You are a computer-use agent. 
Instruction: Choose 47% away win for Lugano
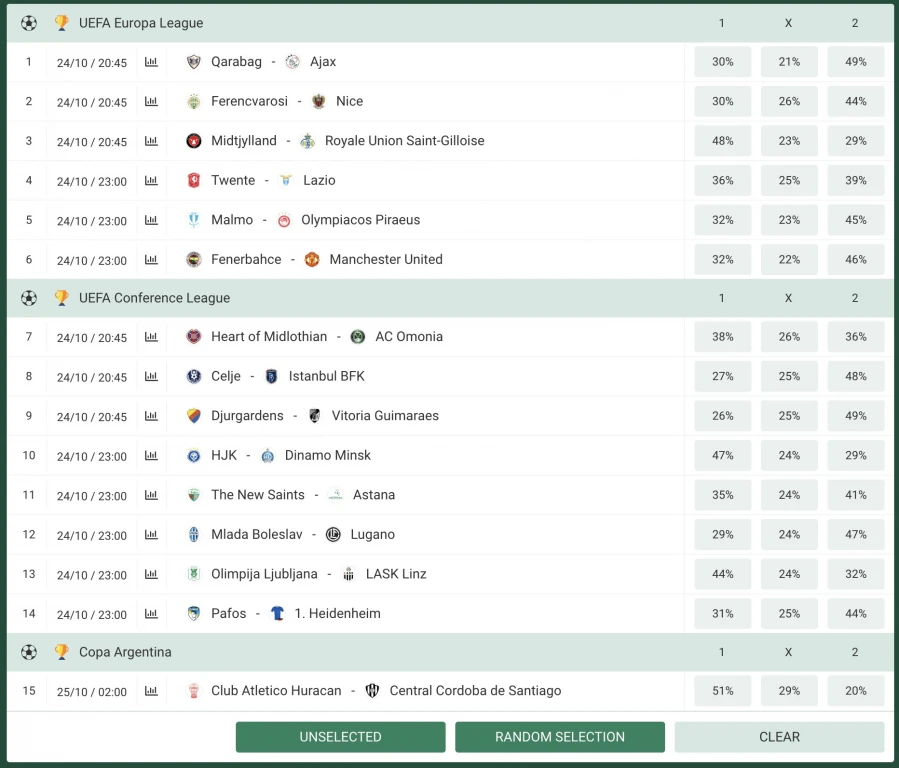(855, 535)
